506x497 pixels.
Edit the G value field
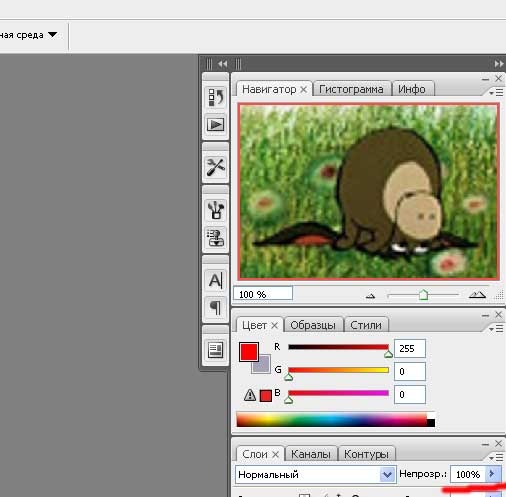tap(410, 371)
